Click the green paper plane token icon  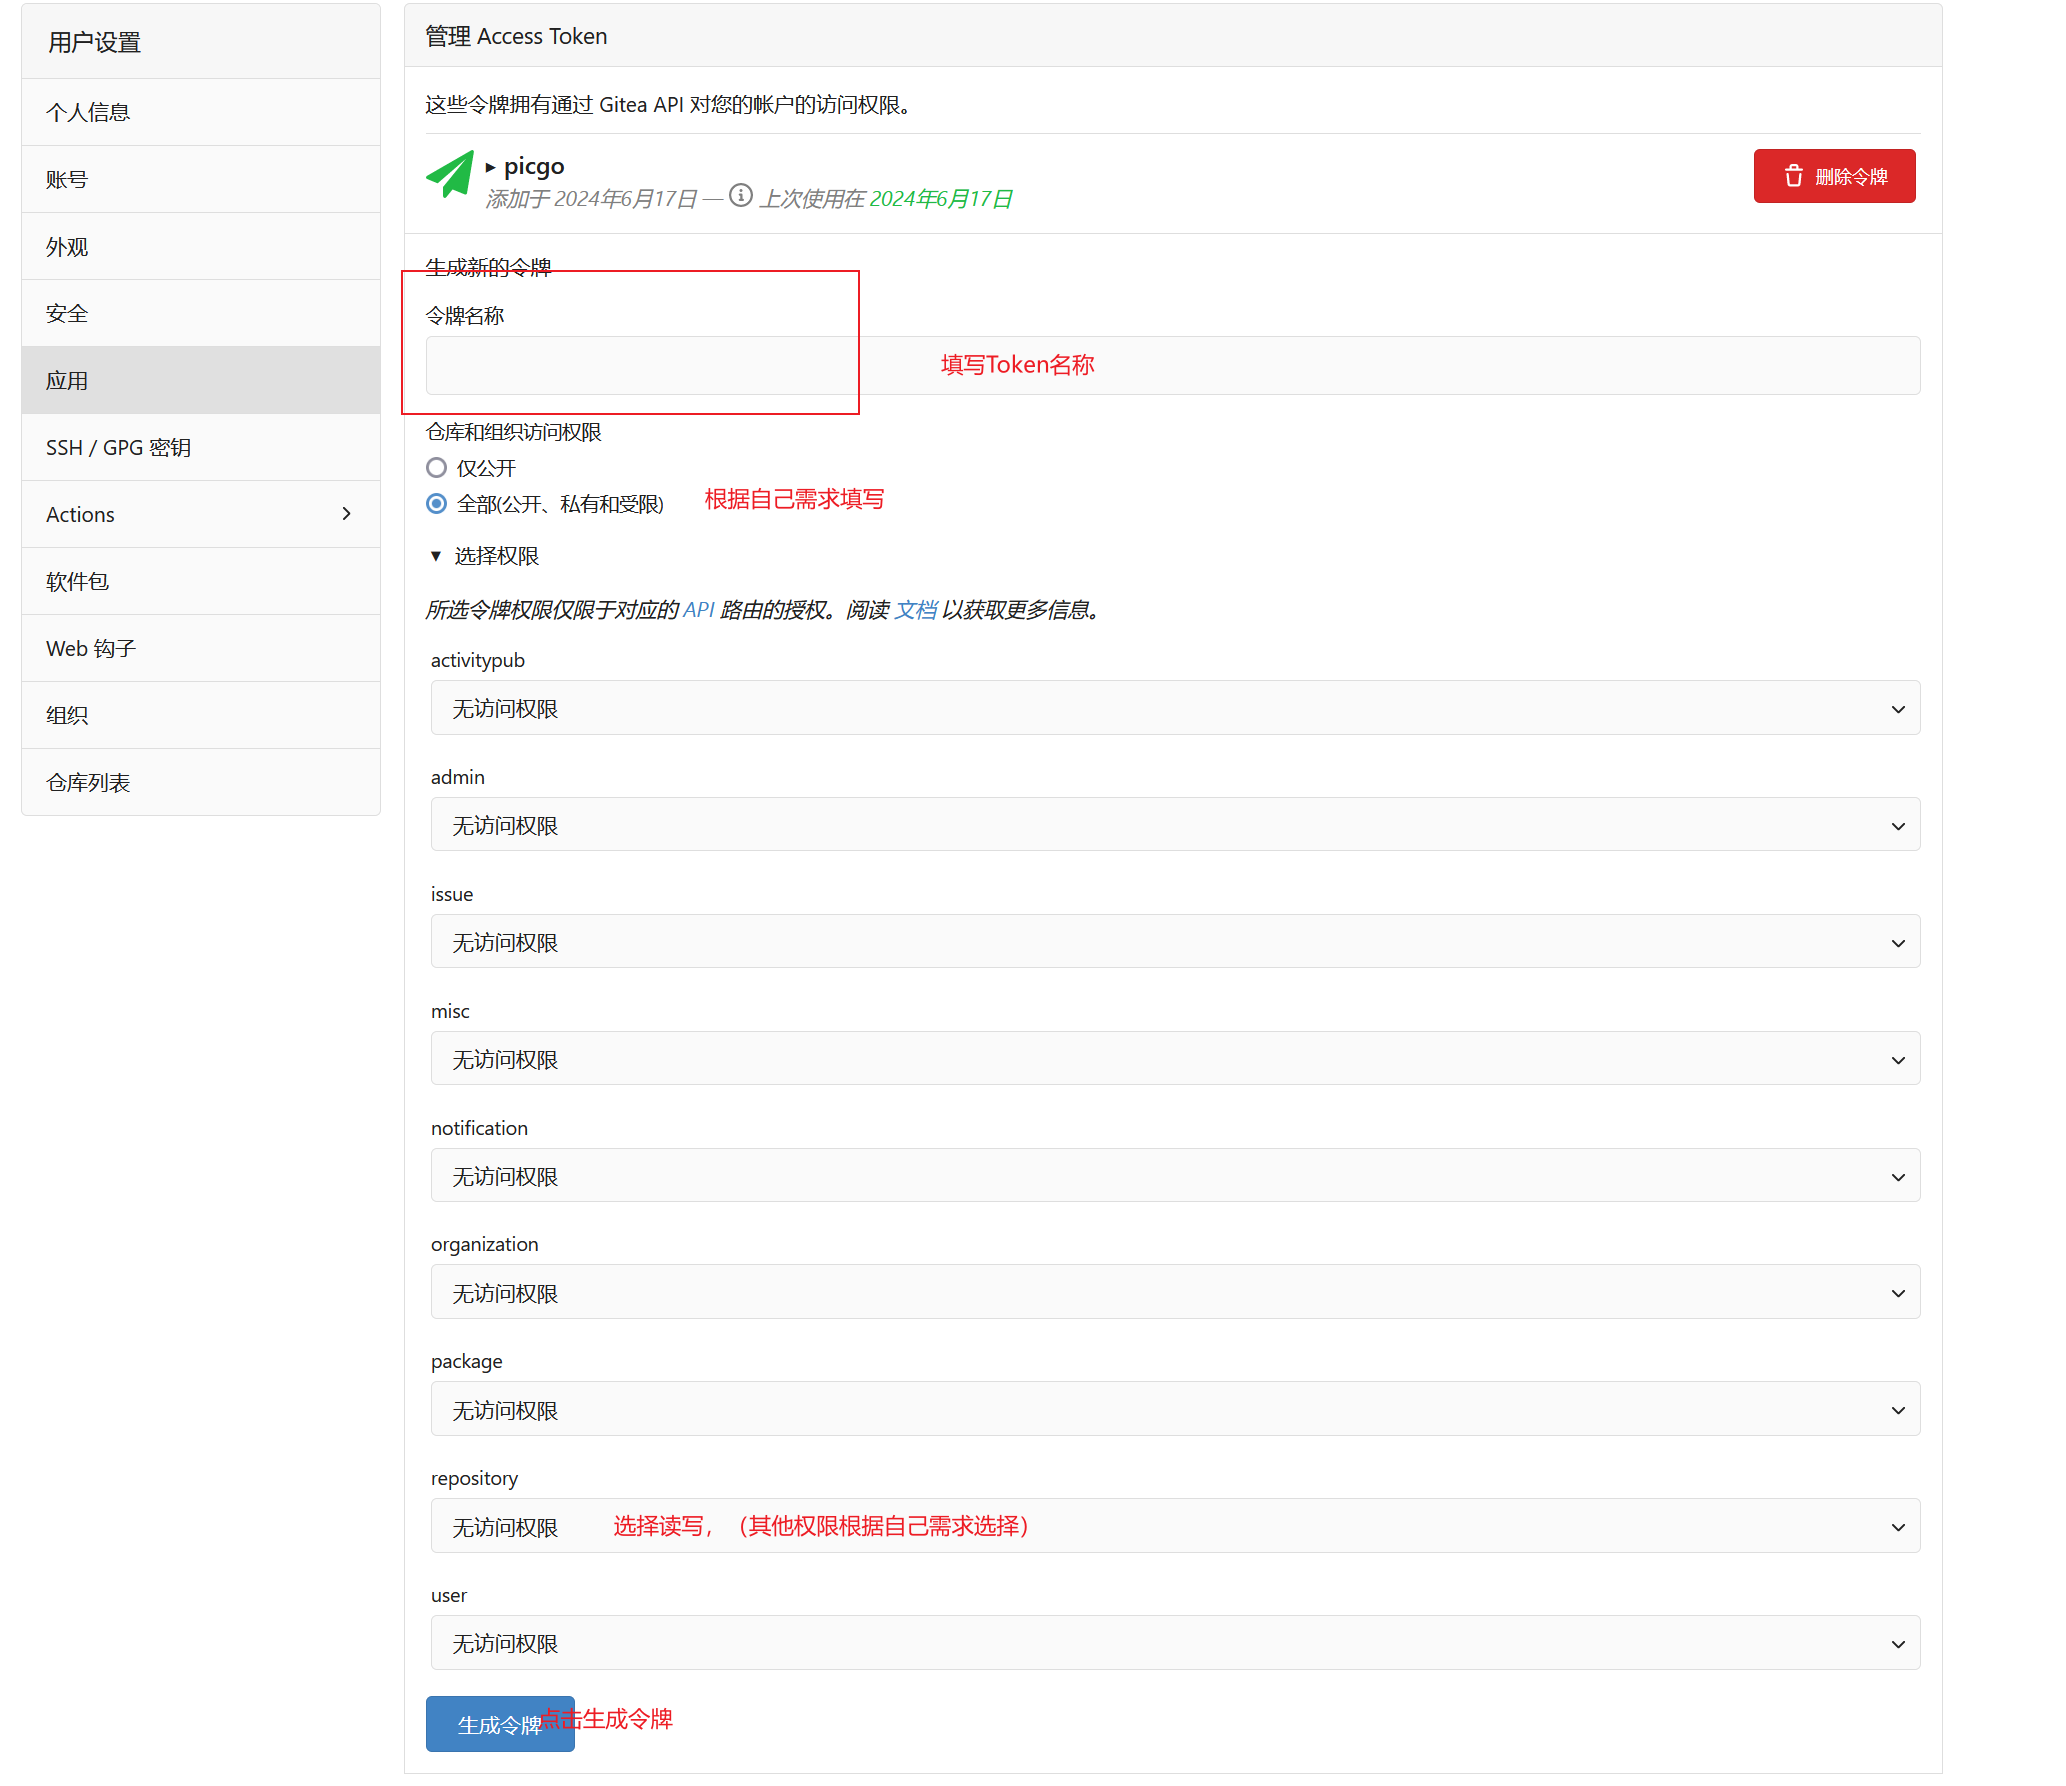[450, 175]
